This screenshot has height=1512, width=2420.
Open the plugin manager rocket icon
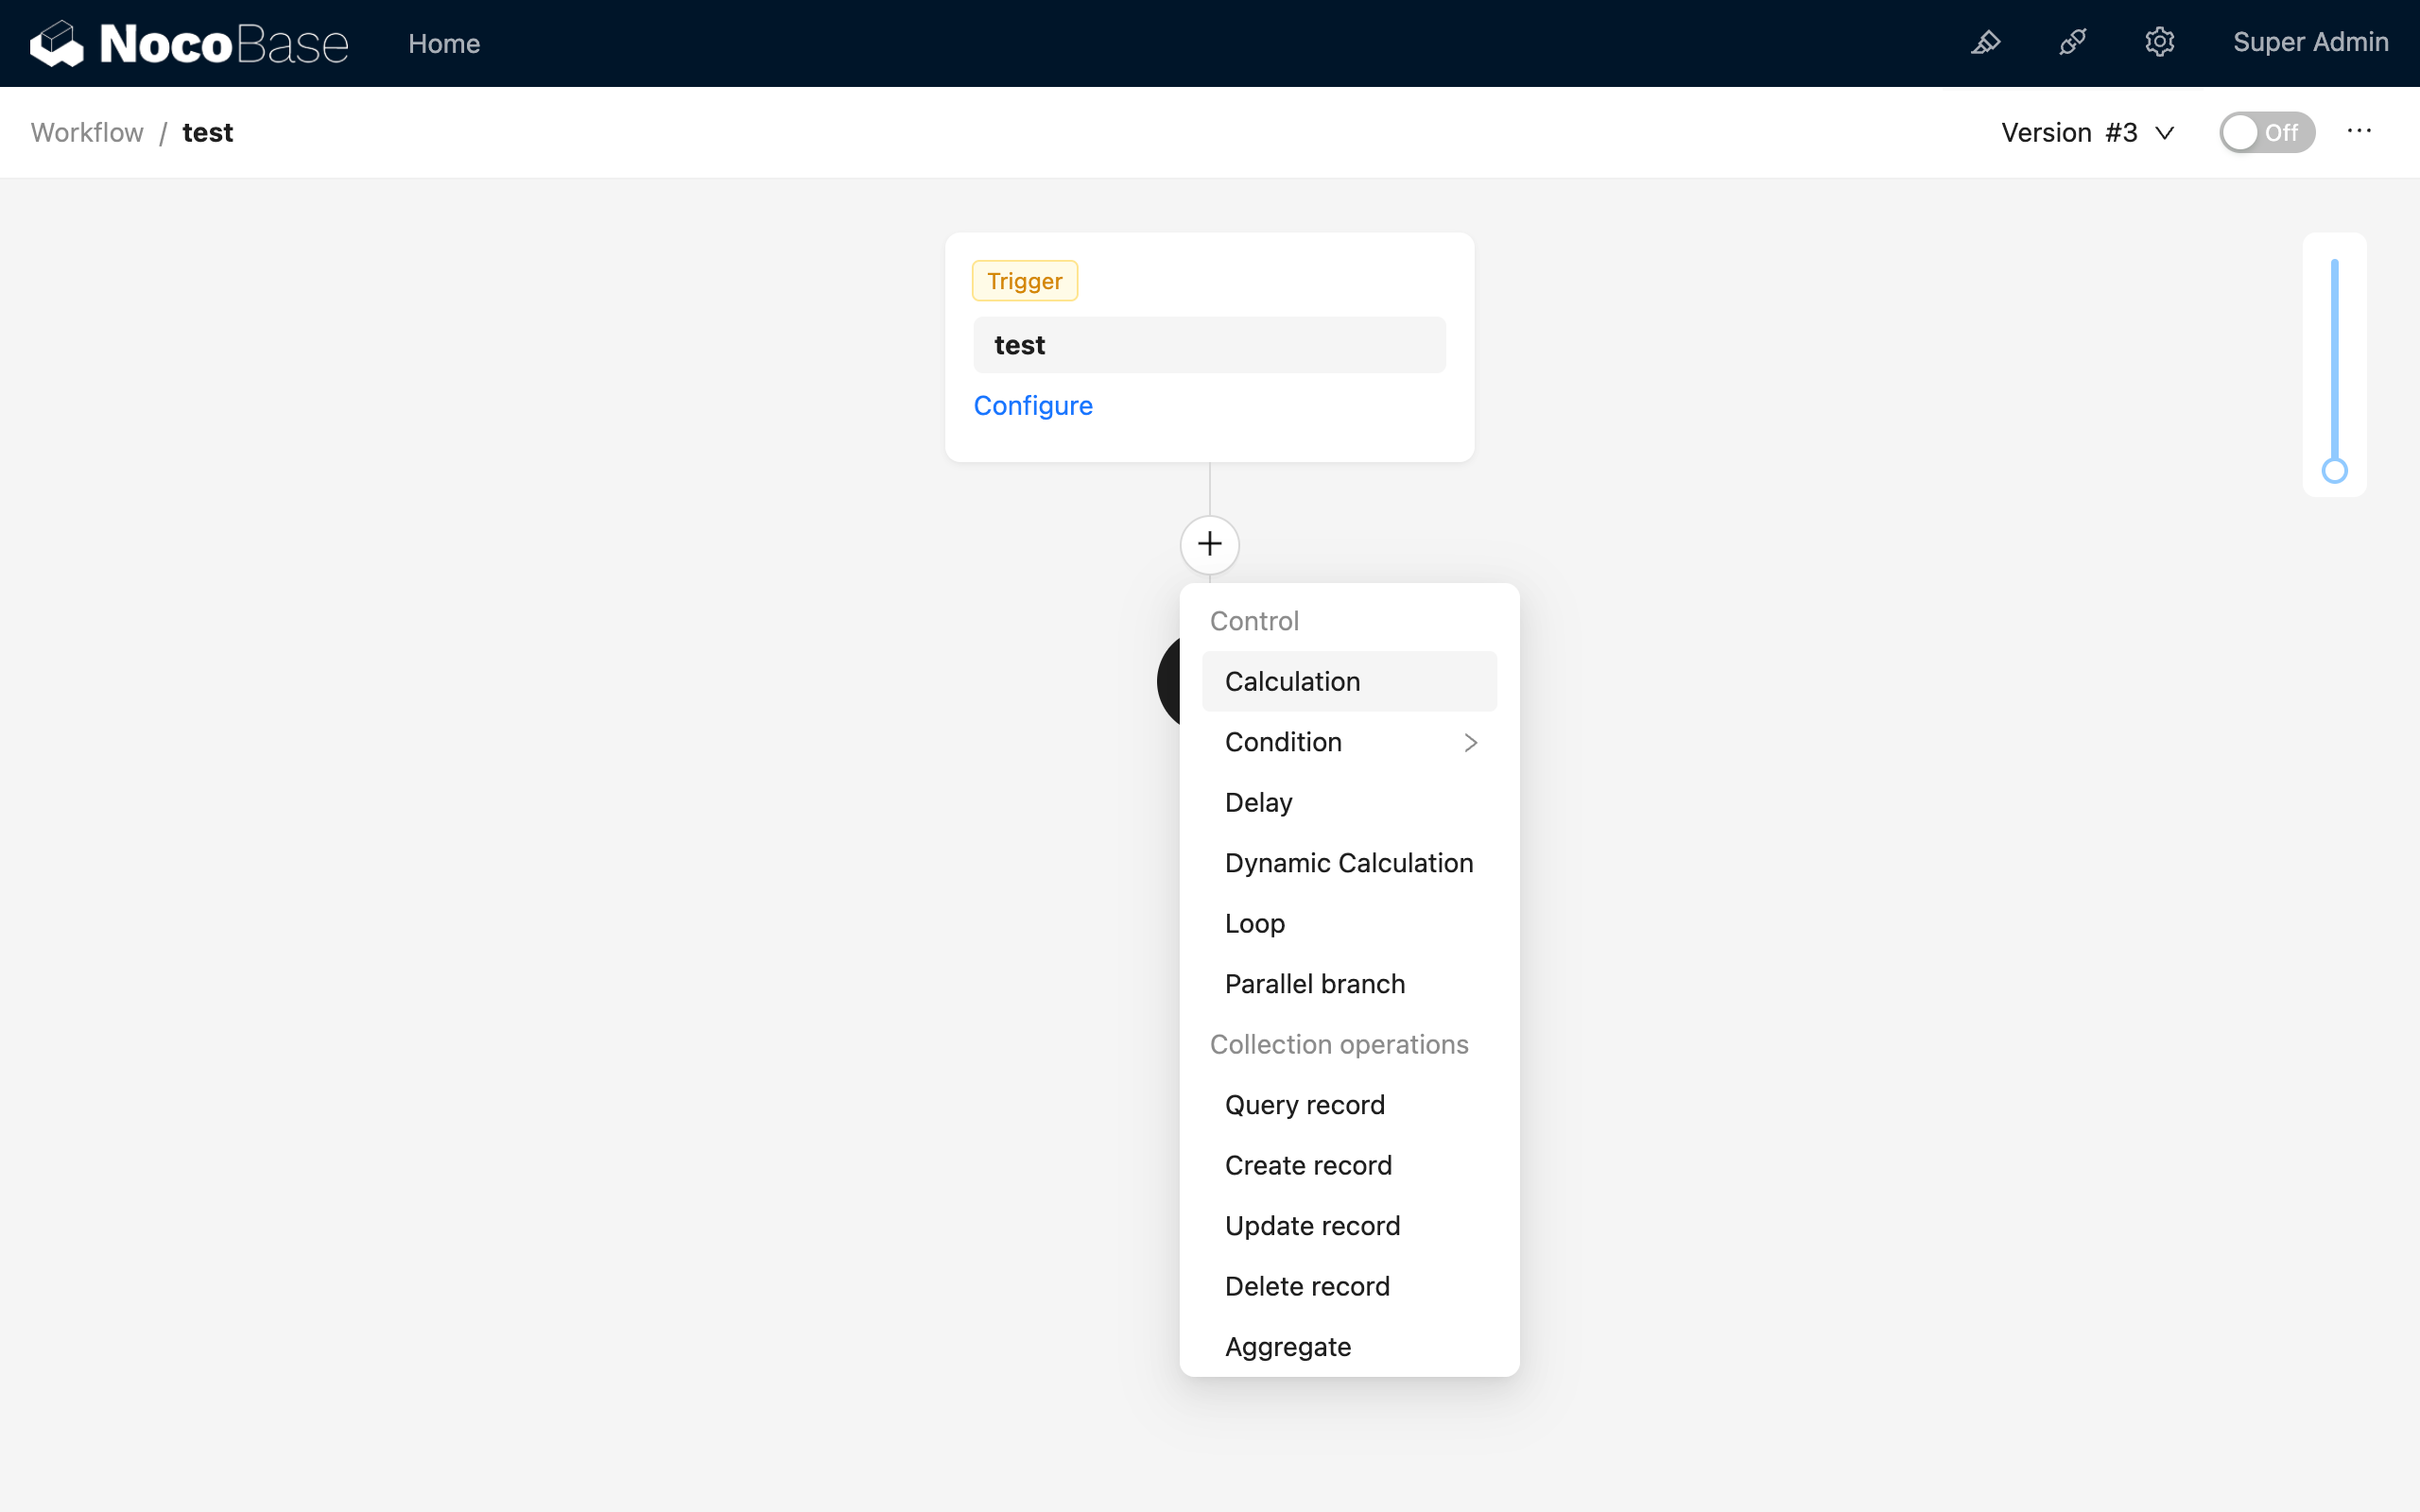click(2073, 43)
